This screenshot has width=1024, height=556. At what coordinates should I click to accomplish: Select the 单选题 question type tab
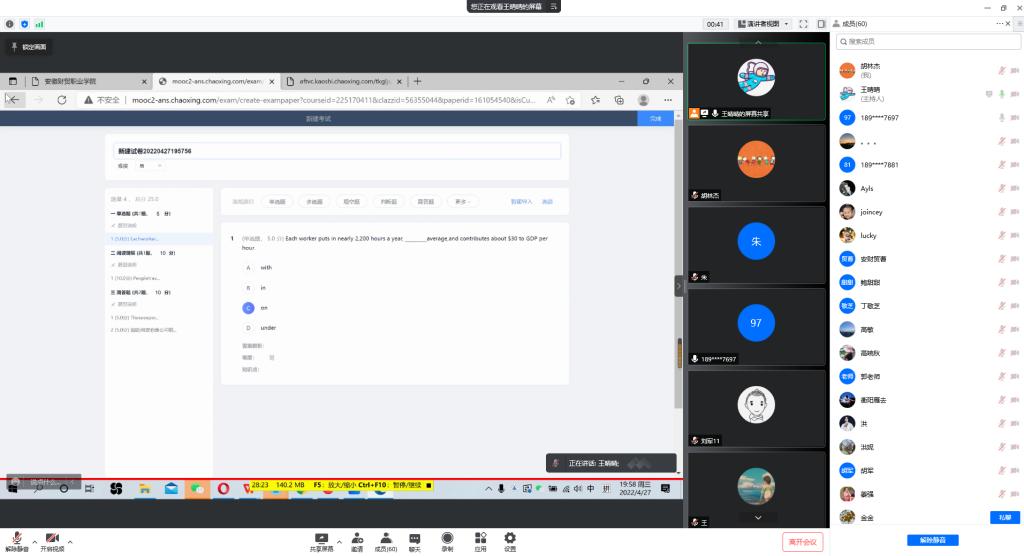pos(277,202)
